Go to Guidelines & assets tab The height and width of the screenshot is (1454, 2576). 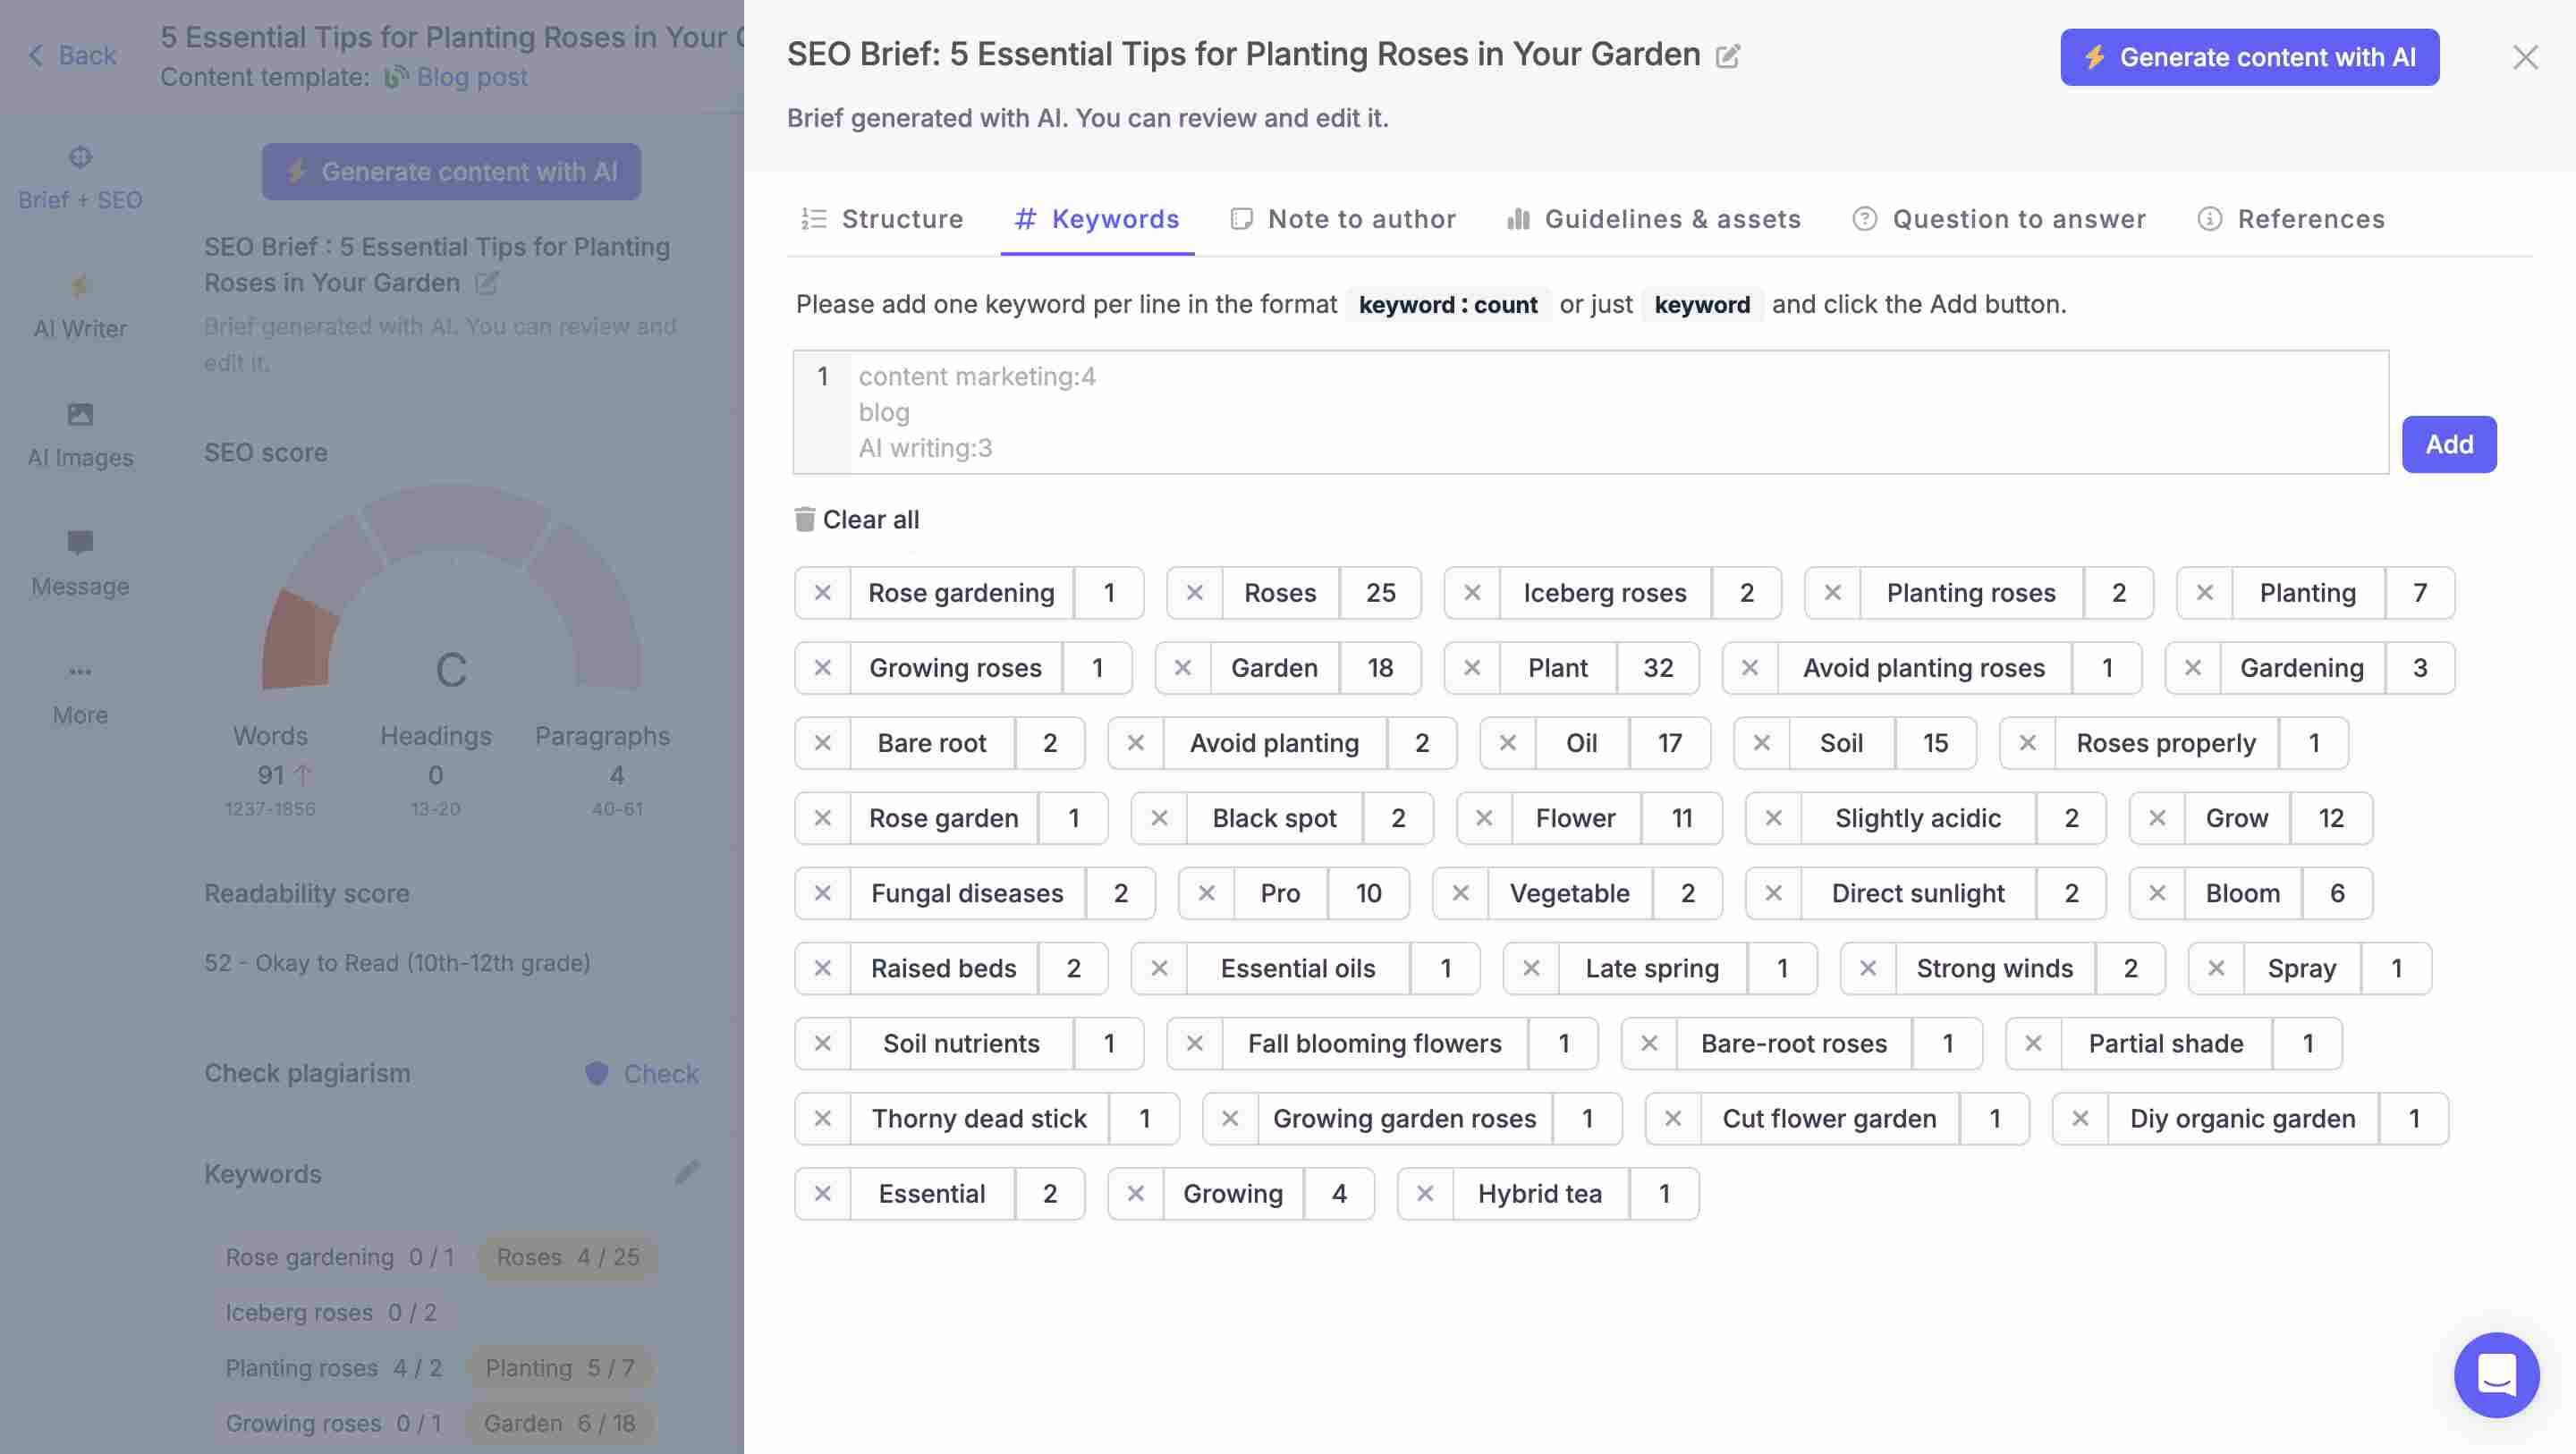1654,219
